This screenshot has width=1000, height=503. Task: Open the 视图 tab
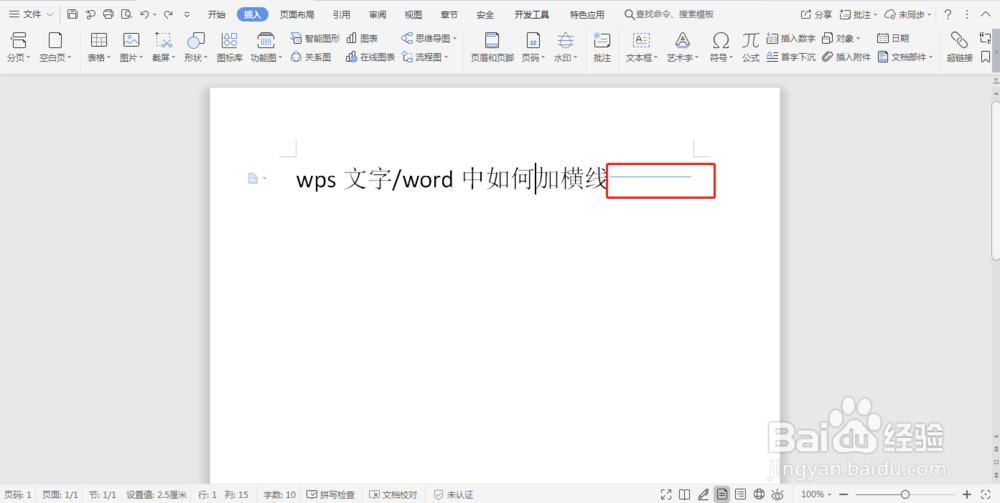[413, 15]
